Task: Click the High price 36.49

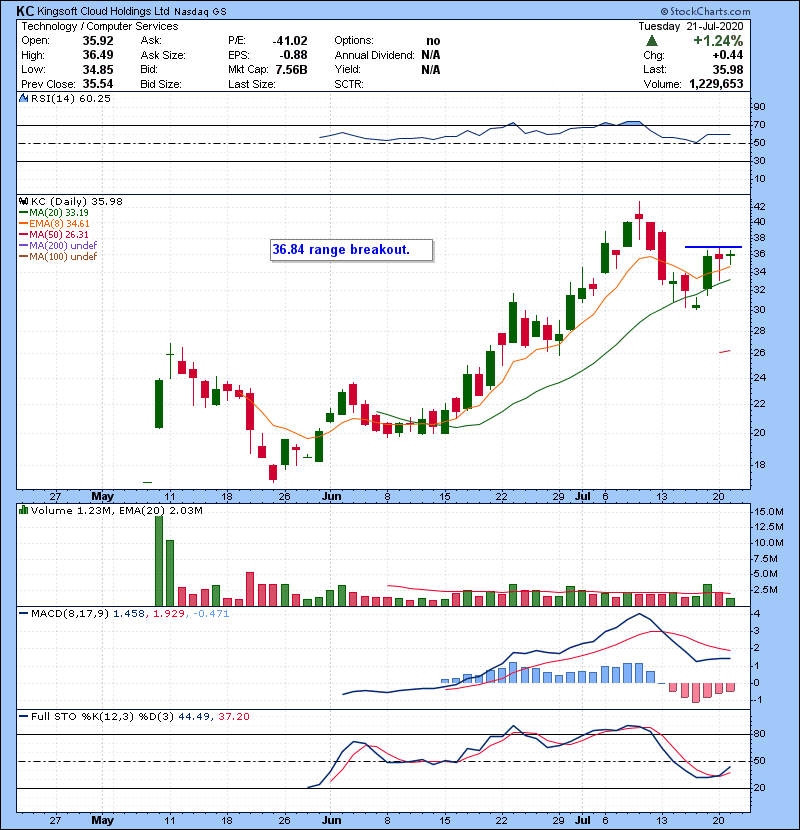Action: [x=98, y=55]
